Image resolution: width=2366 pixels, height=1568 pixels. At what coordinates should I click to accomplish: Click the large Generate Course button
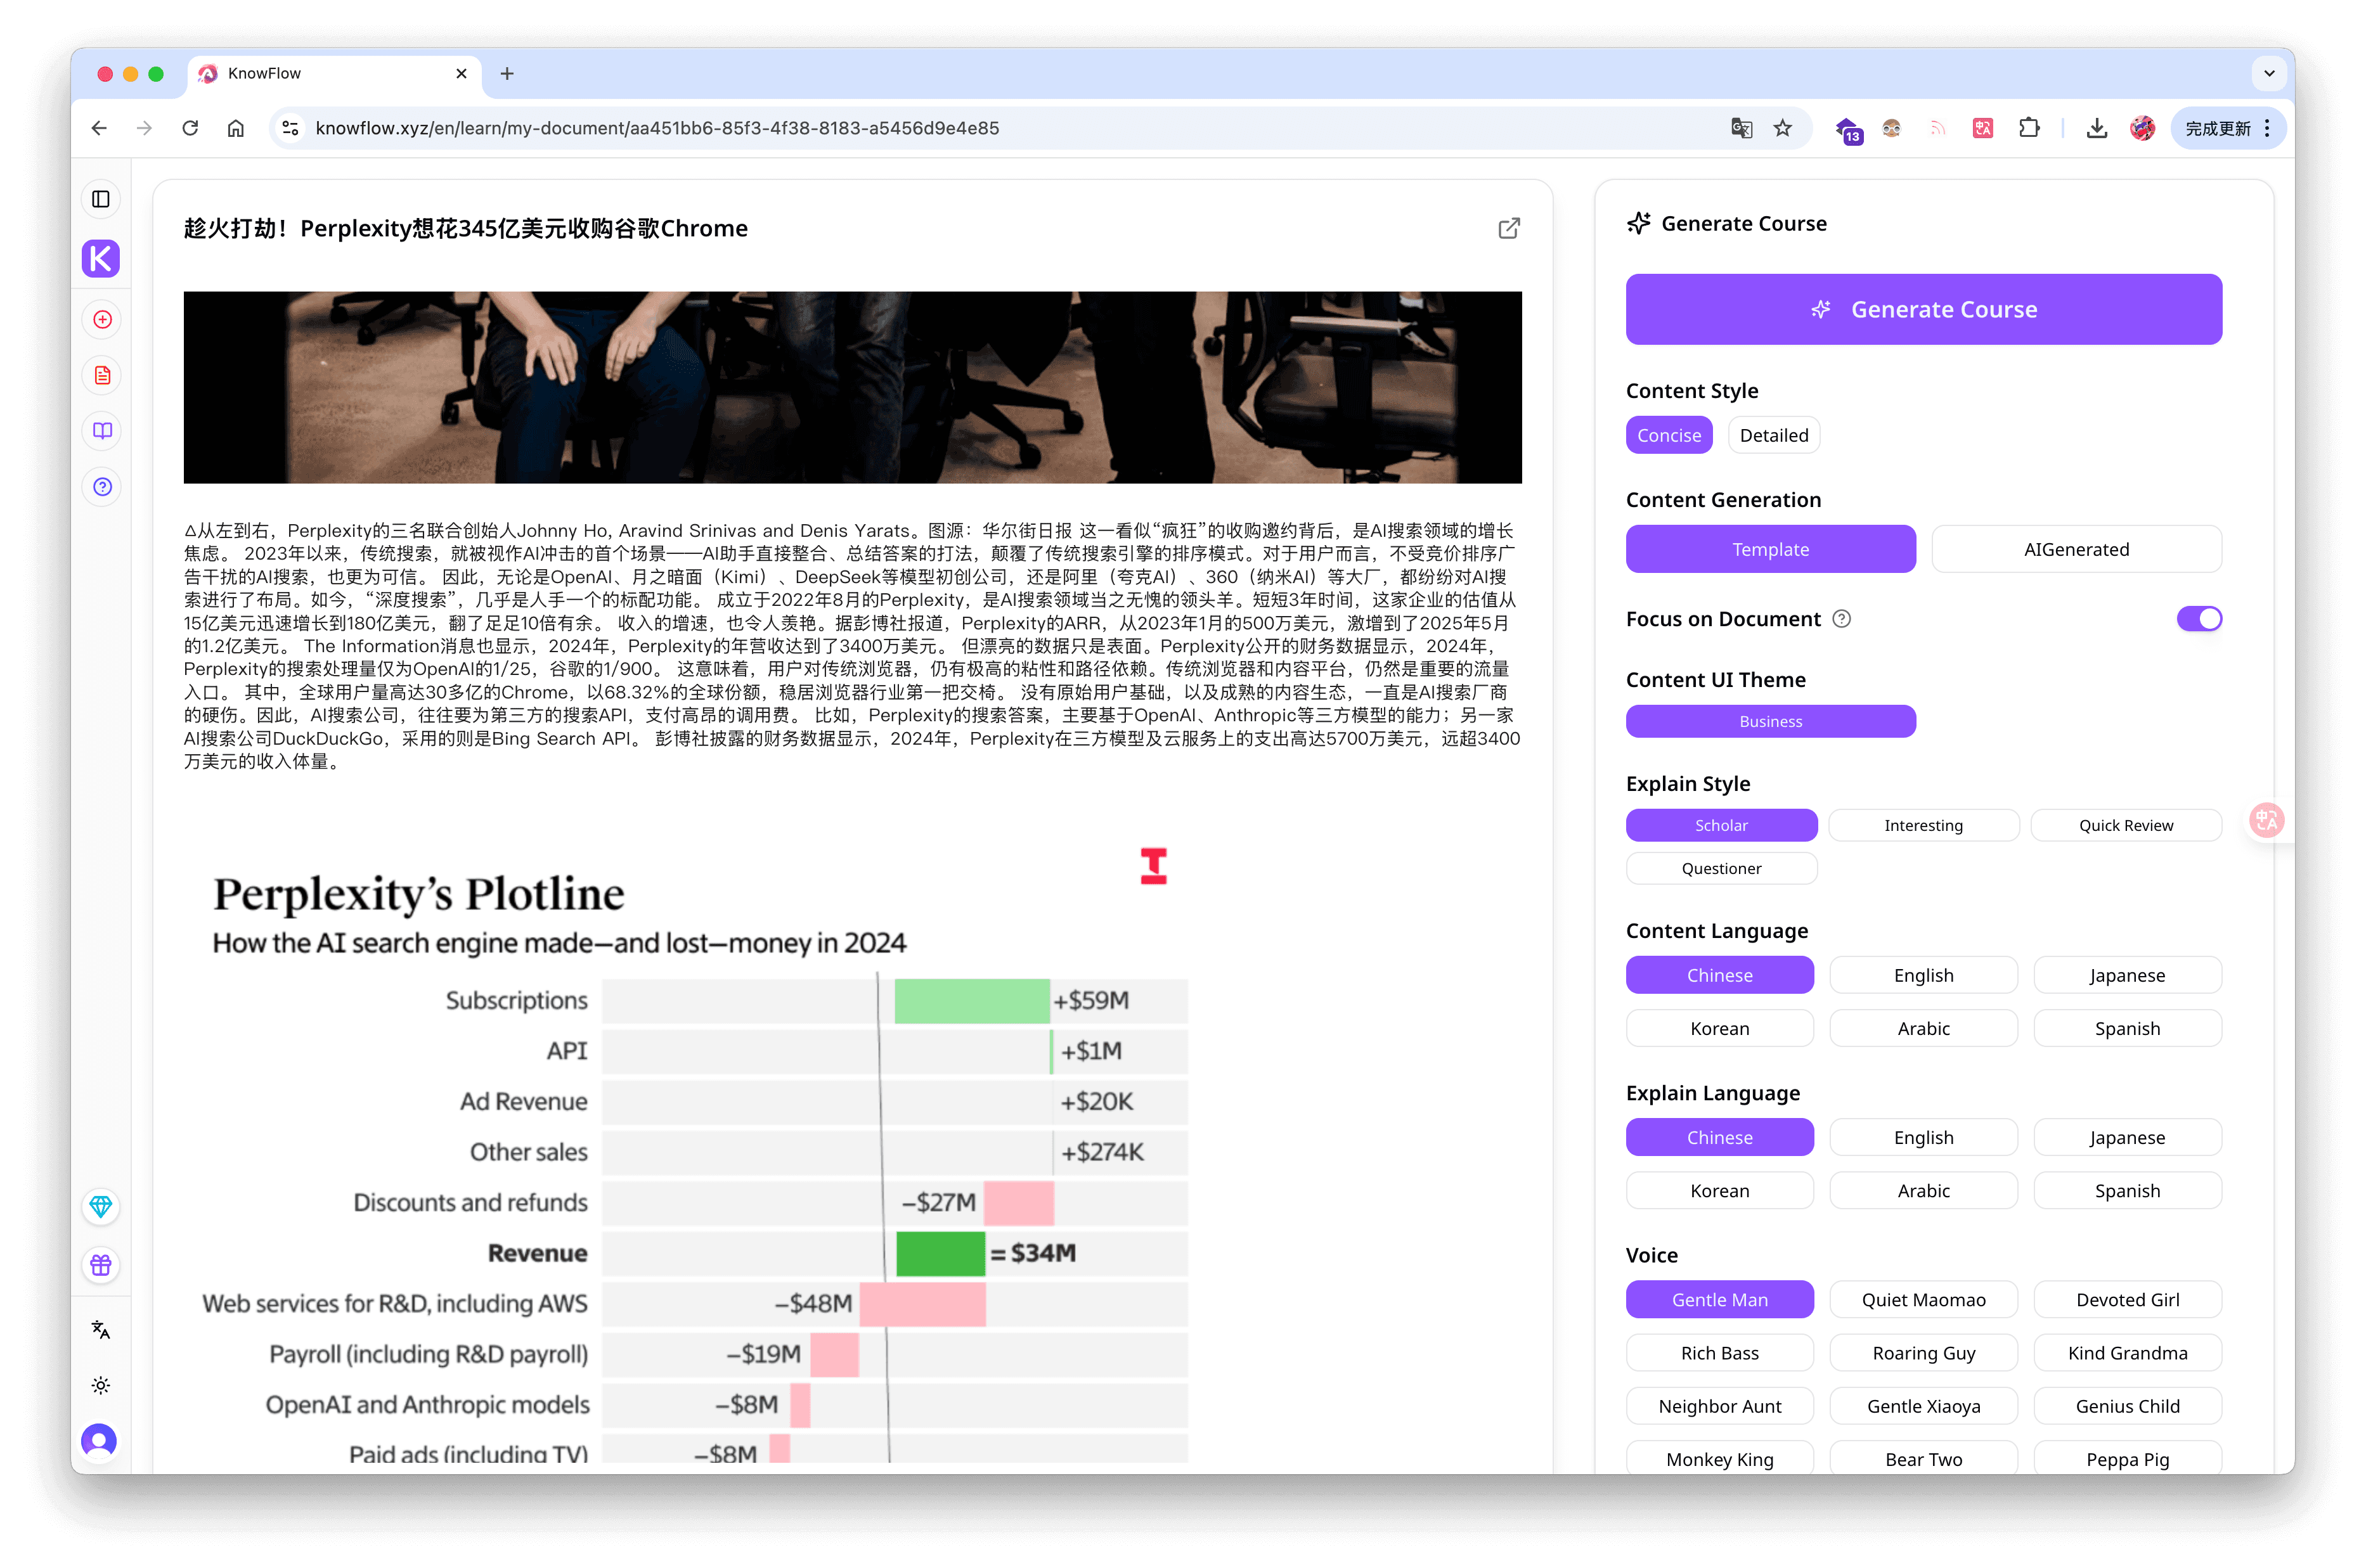pyautogui.click(x=1923, y=310)
